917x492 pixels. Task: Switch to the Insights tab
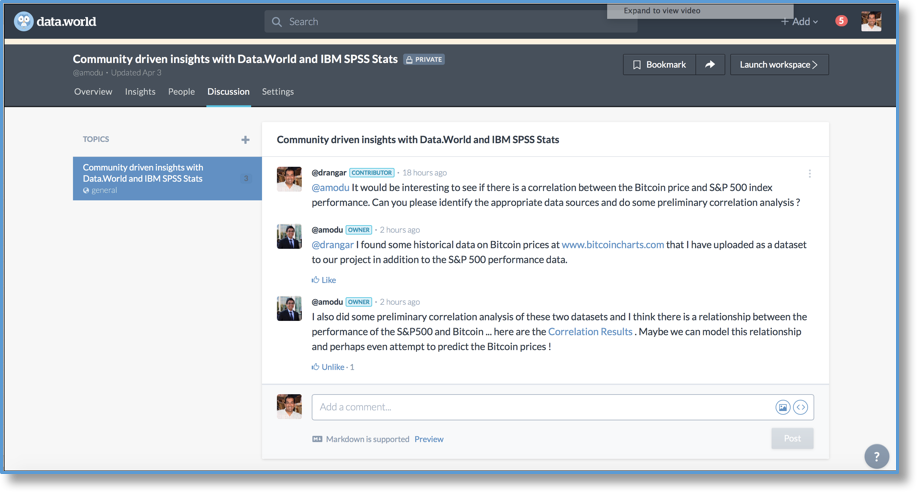click(x=140, y=91)
